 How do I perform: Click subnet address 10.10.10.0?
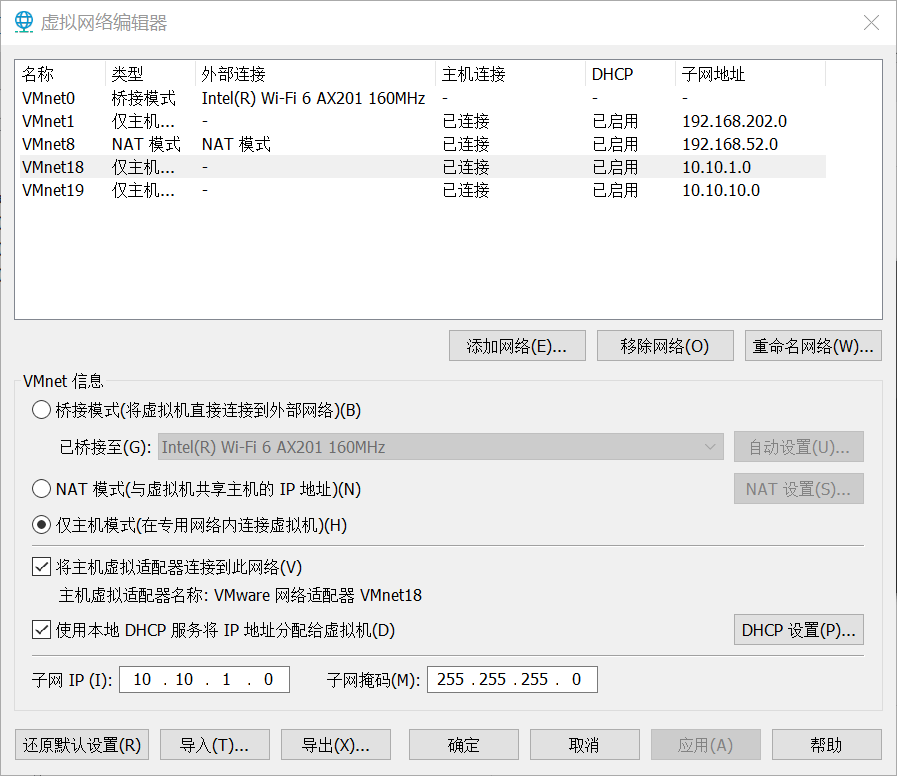(721, 189)
